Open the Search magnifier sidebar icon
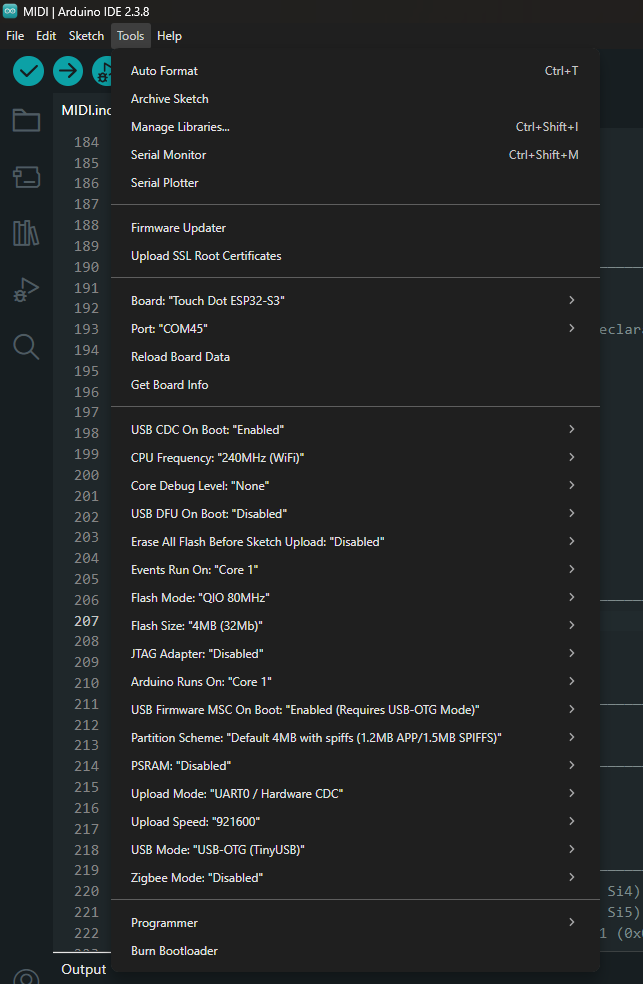Screen dimensions: 643x984 point(26,346)
